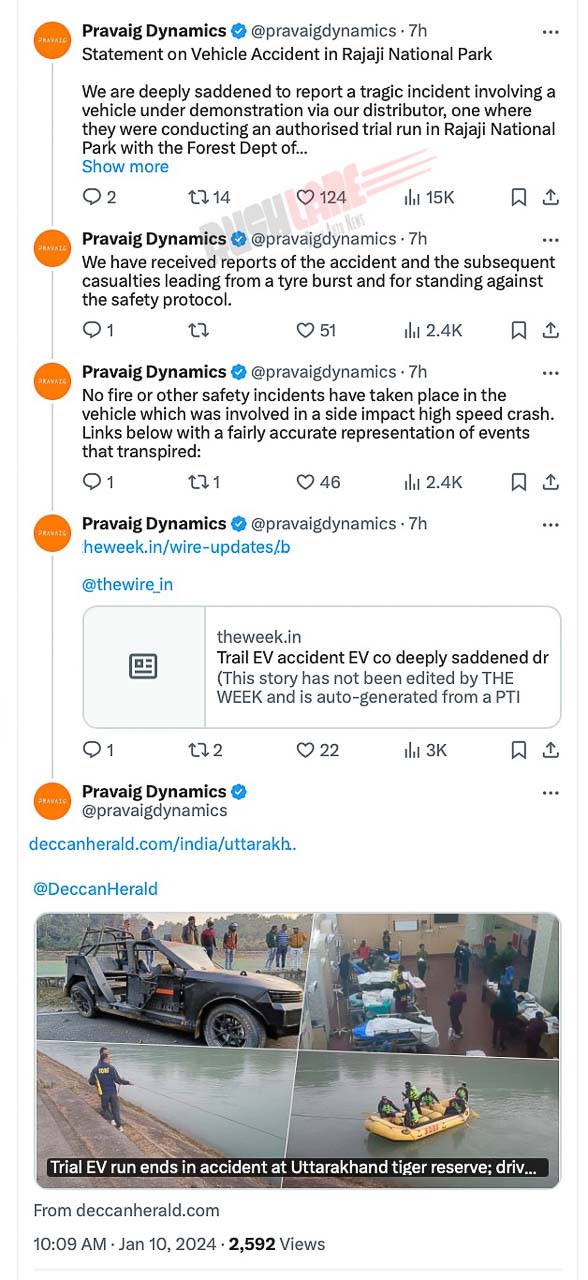The image size is (588, 1280).
Task: Bookmark the first tweet
Action: 518,197
